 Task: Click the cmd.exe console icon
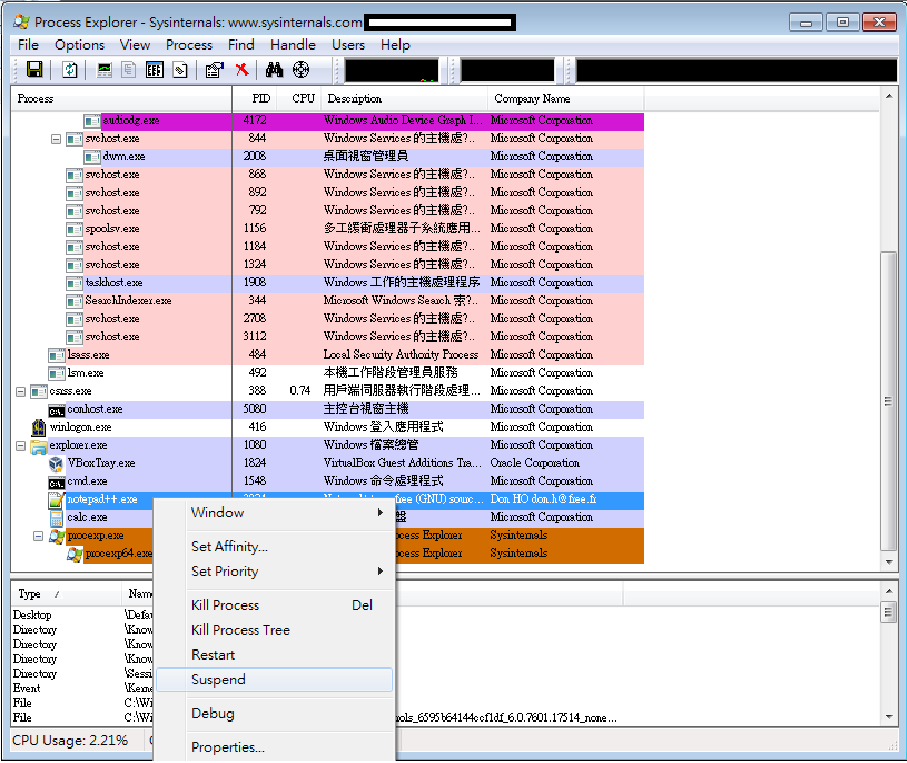pos(57,482)
